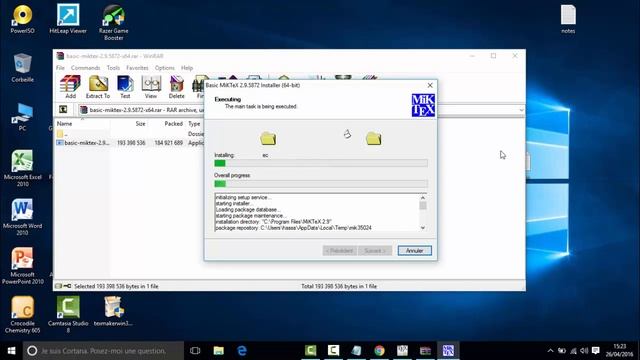Click the log scrollbar up arrow
The width and height of the screenshot is (640, 360).
pos(423,198)
